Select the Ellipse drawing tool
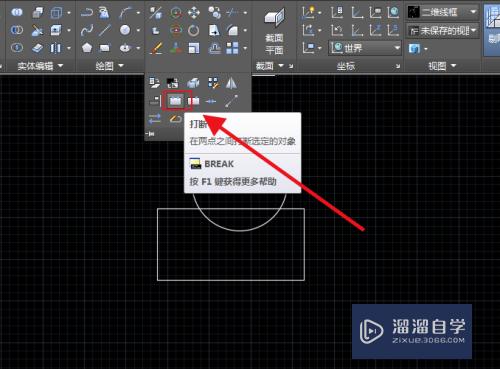Viewport: 500px width, 369px height. pyautogui.click(x=125, y=48)
